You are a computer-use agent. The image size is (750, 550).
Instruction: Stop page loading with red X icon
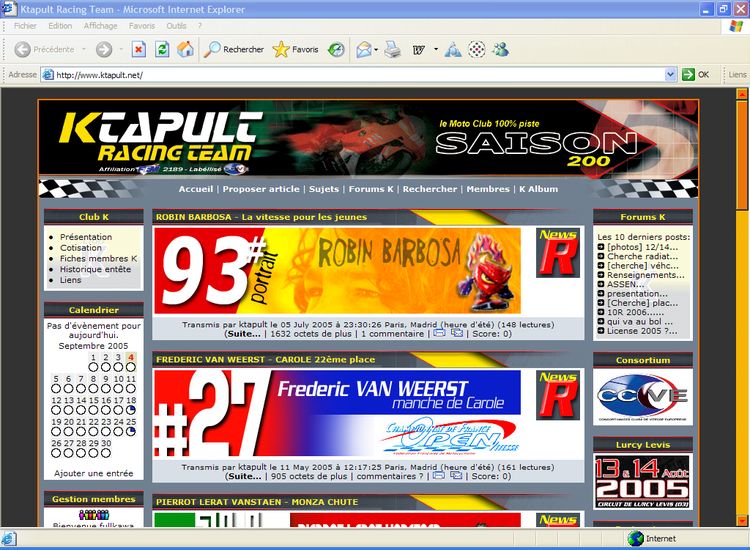point(139,49)
